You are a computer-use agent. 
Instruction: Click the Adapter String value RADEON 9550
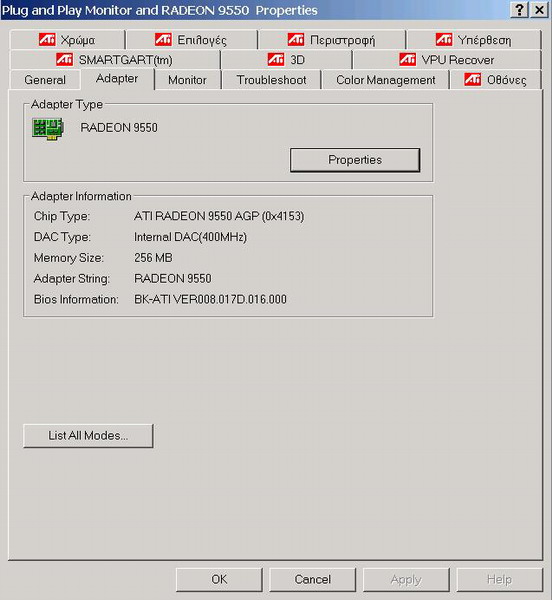coord(173,279)
